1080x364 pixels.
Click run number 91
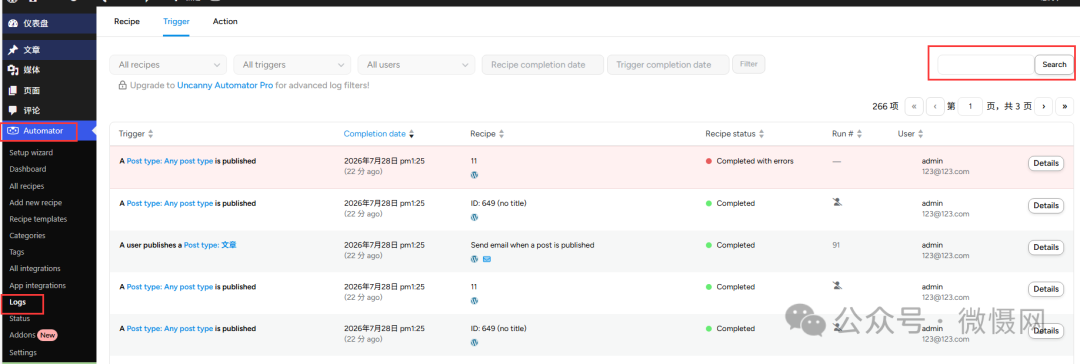836,245
